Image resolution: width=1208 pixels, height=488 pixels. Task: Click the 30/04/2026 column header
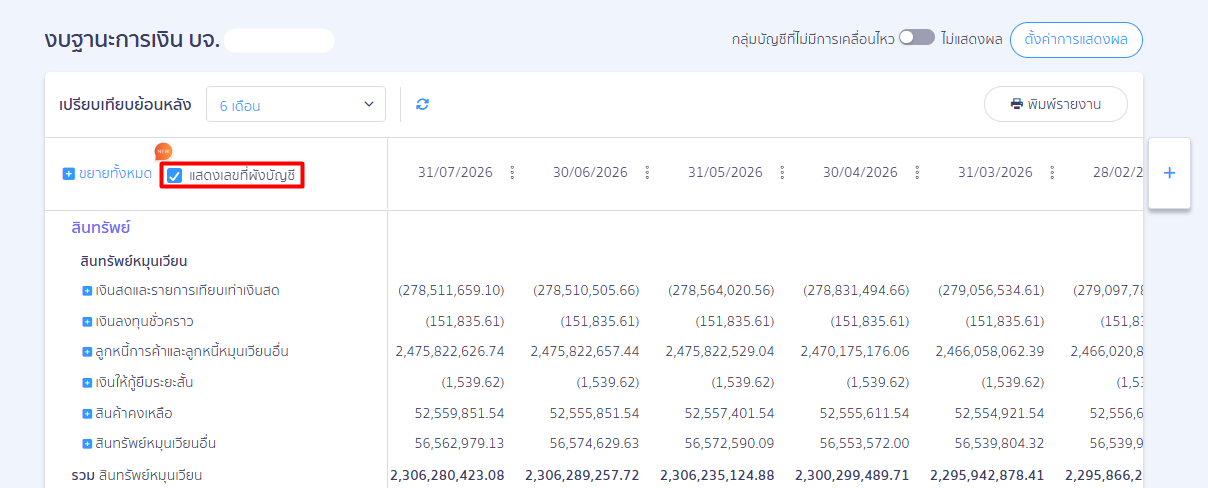[860, 172]
